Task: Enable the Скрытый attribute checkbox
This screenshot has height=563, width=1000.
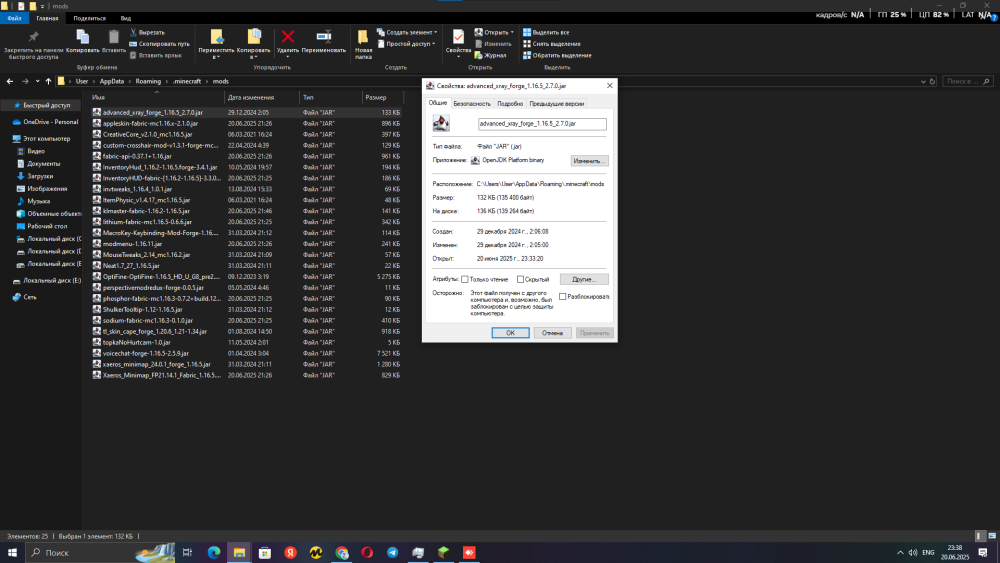Action: pos(520,279)
